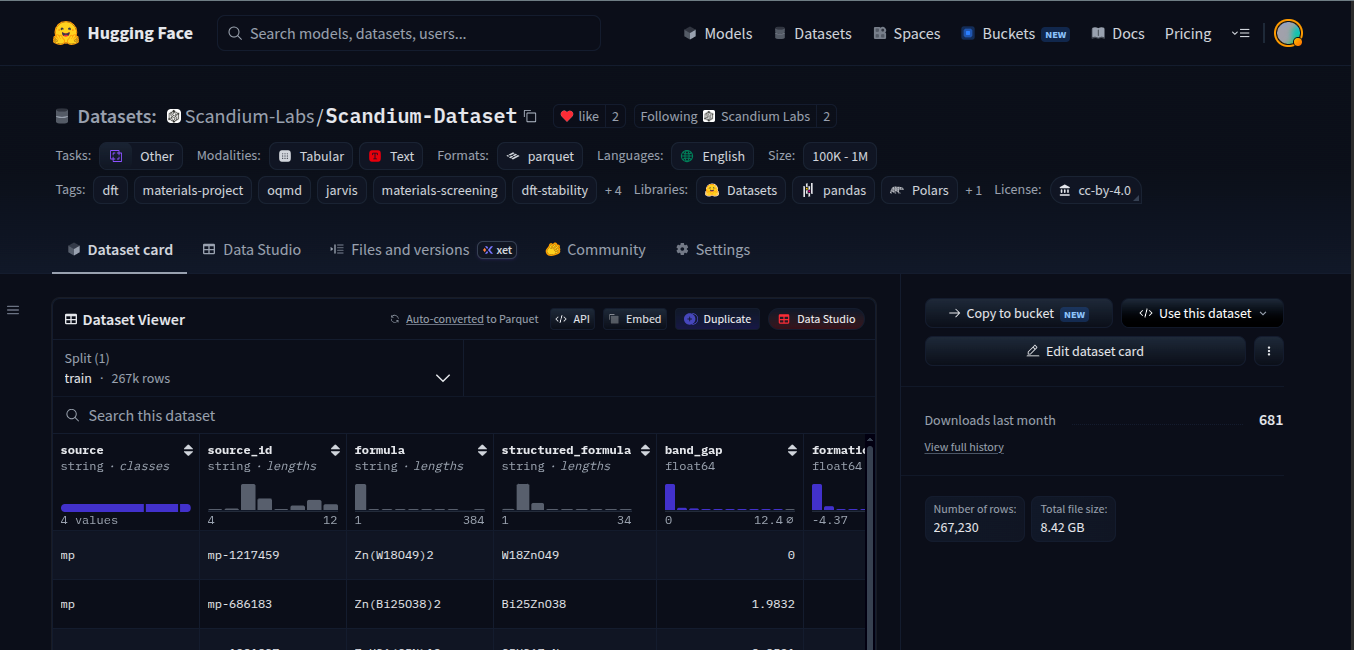Click the heart like button
Viewport: 1354px width, 650px height.
pyautogui.click(x=579, y=116)
